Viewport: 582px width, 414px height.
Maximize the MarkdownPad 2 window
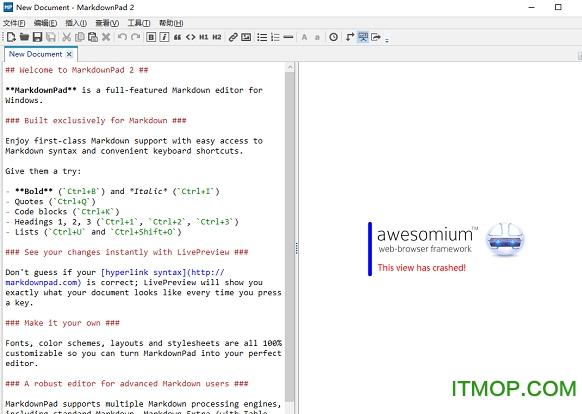(x=558, y=7)
